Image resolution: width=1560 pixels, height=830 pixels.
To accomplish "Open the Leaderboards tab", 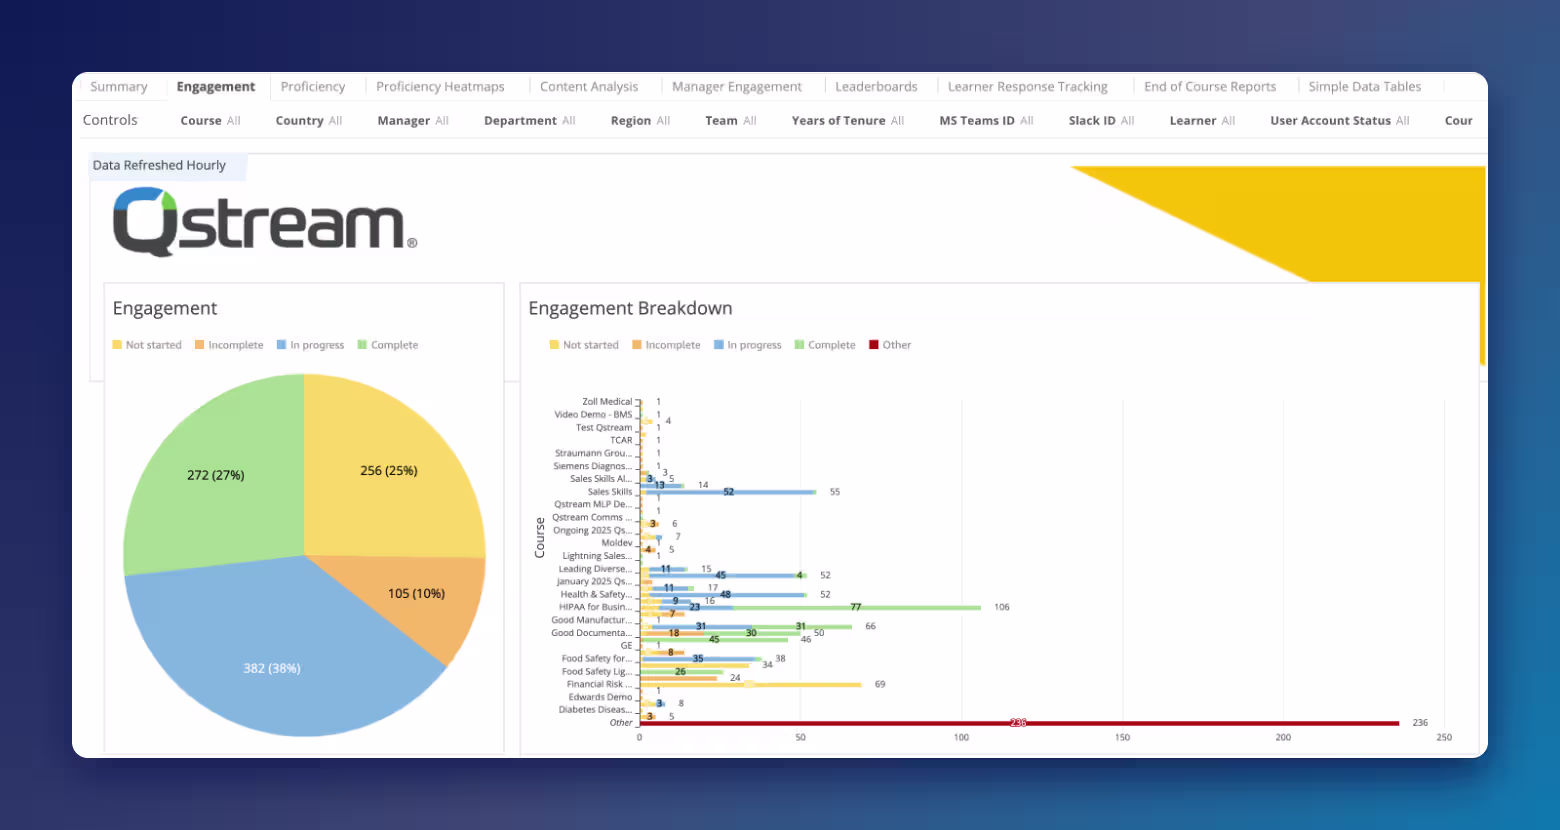I will (876, 87).
